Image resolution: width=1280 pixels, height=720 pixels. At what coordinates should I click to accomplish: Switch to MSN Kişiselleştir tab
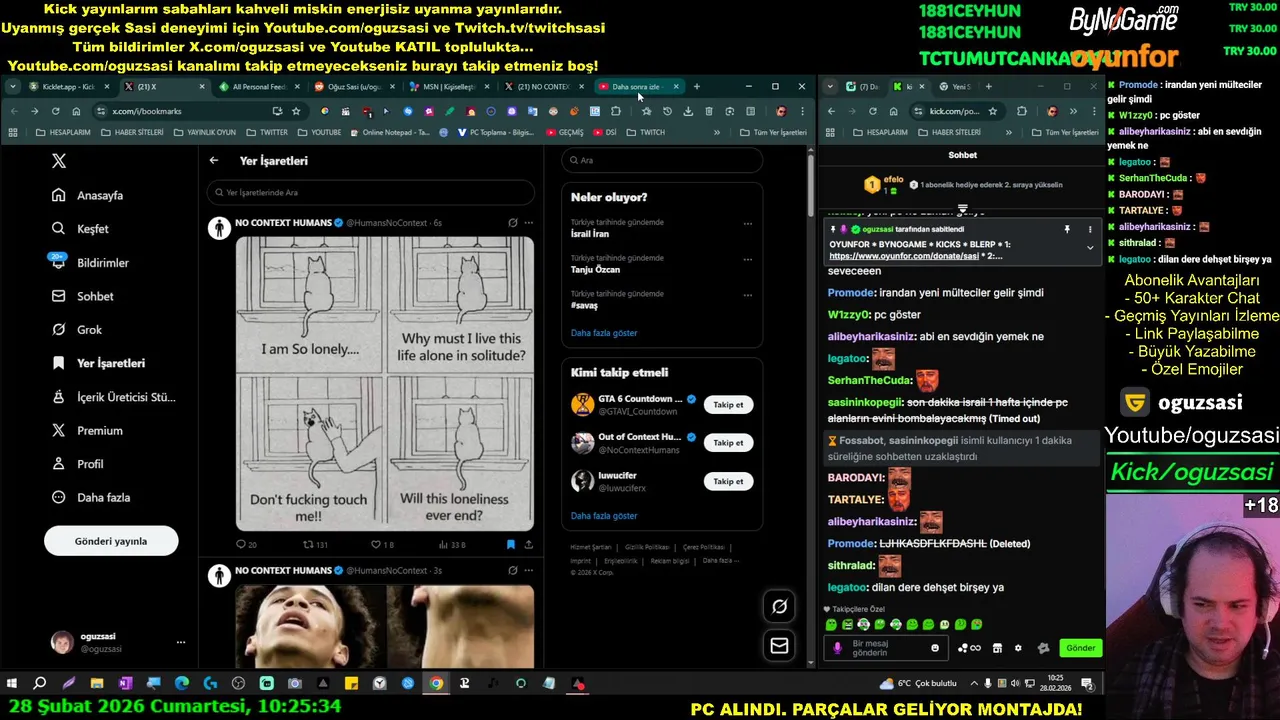click(x=447, y=87)
